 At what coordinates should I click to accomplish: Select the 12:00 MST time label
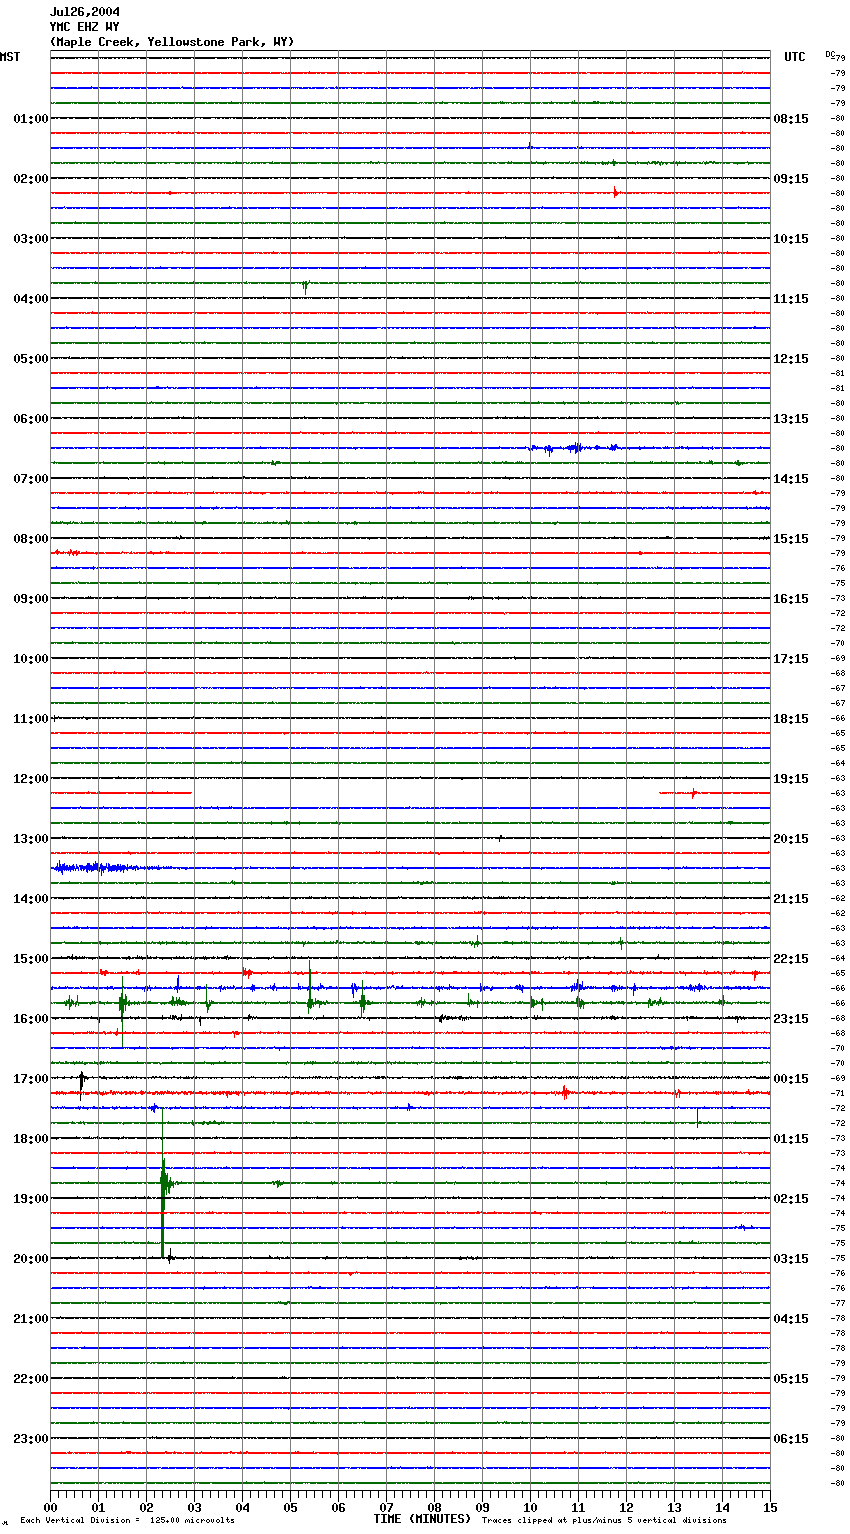pos(31,779)
